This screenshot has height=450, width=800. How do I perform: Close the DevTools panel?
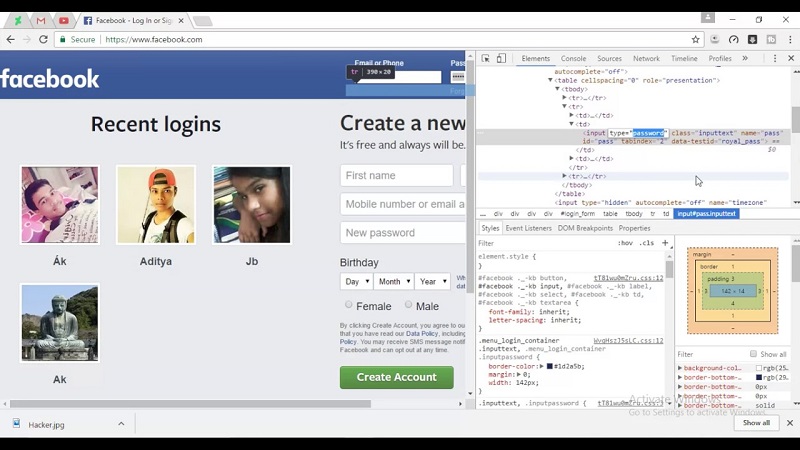coord(791,58)
